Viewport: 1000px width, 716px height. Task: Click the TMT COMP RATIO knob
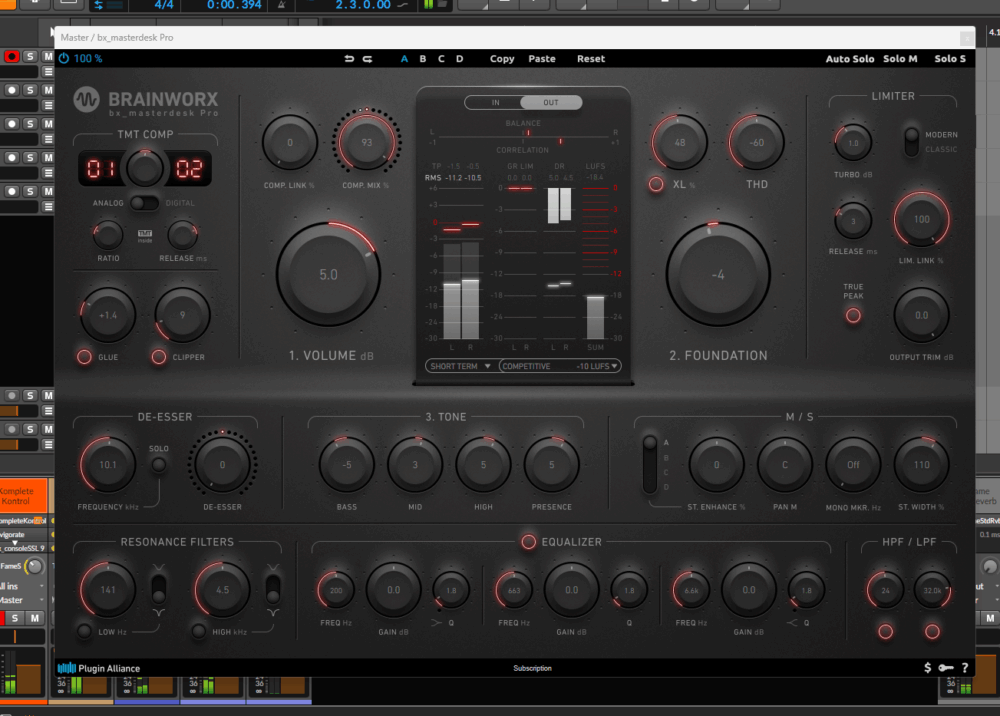pyautogui.click(x=108, y=235)
